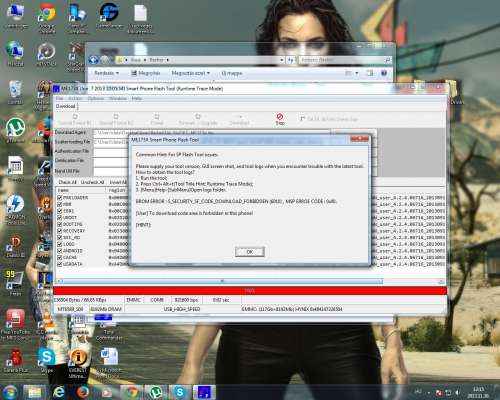Open the File menu in Flash Tool
Screen dimensions: 500x400
(x=59, y=98)
